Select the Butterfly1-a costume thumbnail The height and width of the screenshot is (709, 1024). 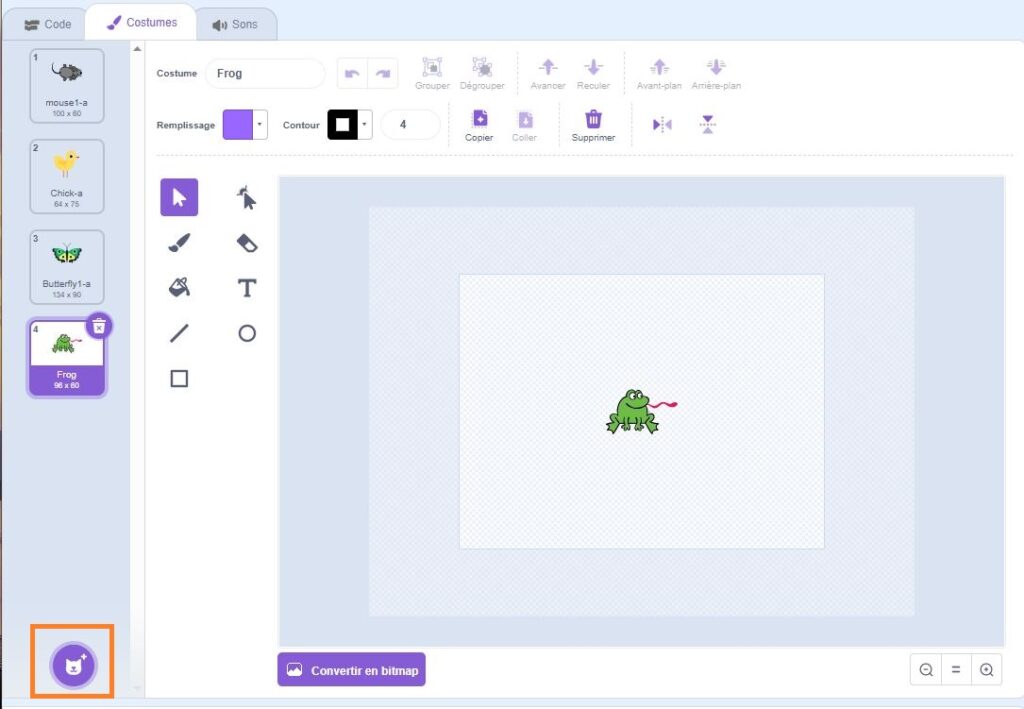click(x=67, y=265)
